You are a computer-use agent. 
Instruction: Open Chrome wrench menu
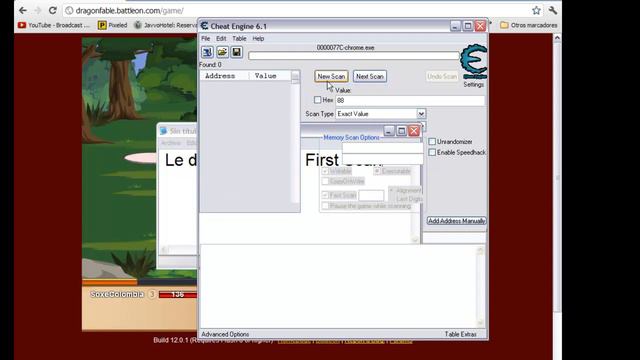click(553, 10)
